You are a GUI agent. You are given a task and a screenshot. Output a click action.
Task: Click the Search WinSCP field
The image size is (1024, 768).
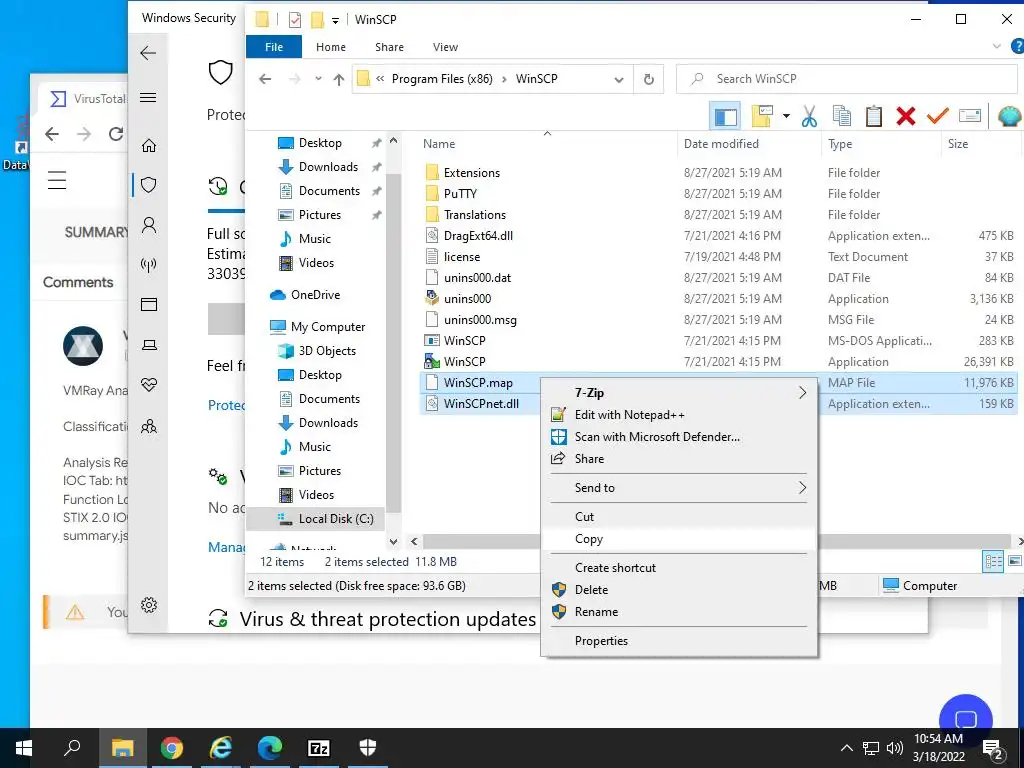[x=848, y=79]
